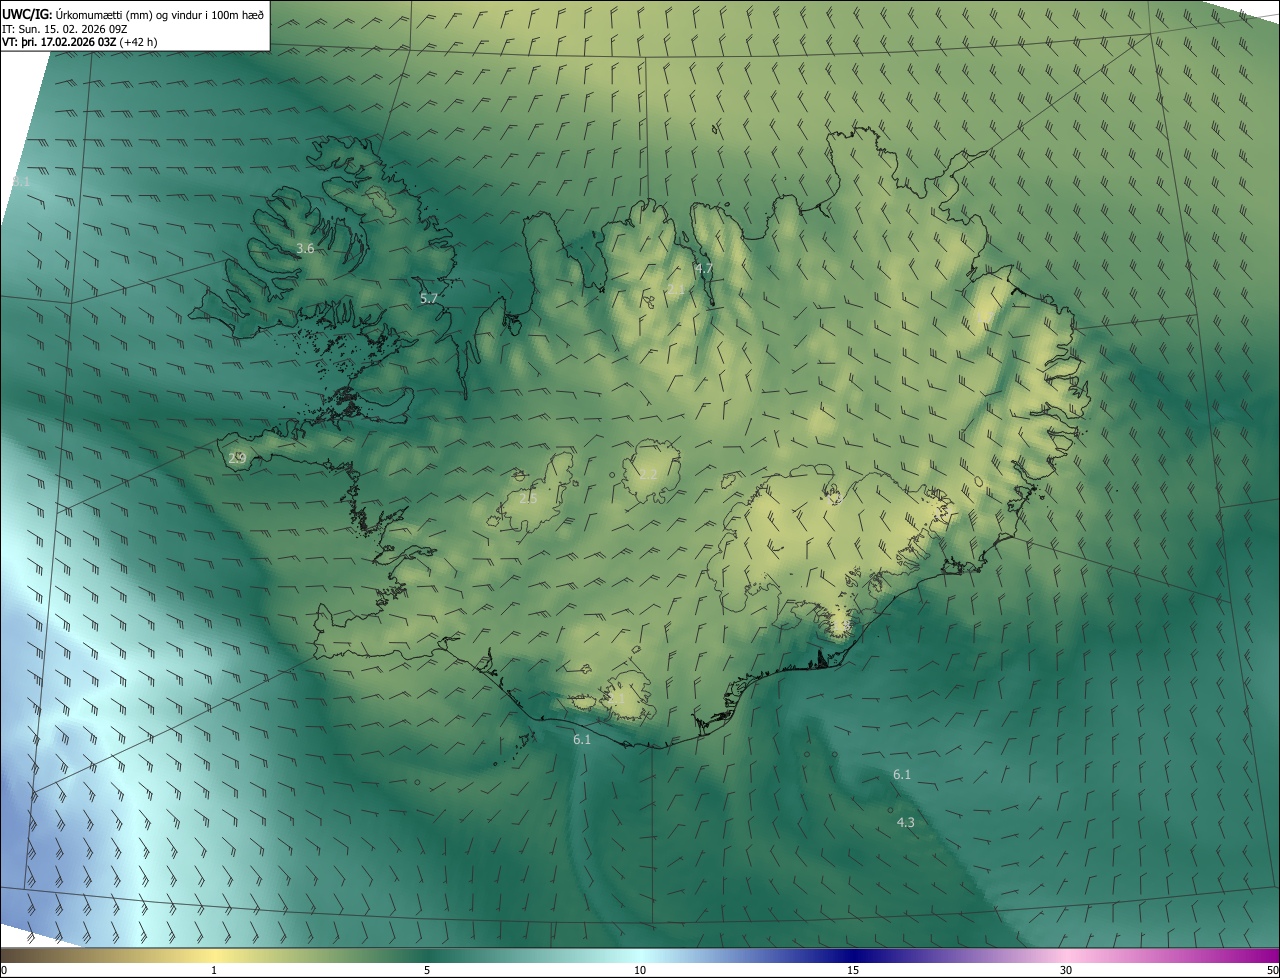The width and height of the screenshot is (1280, 978).
Task: Click the offshore 6.1 label above 4.3
Action: [x=902, y=774]
